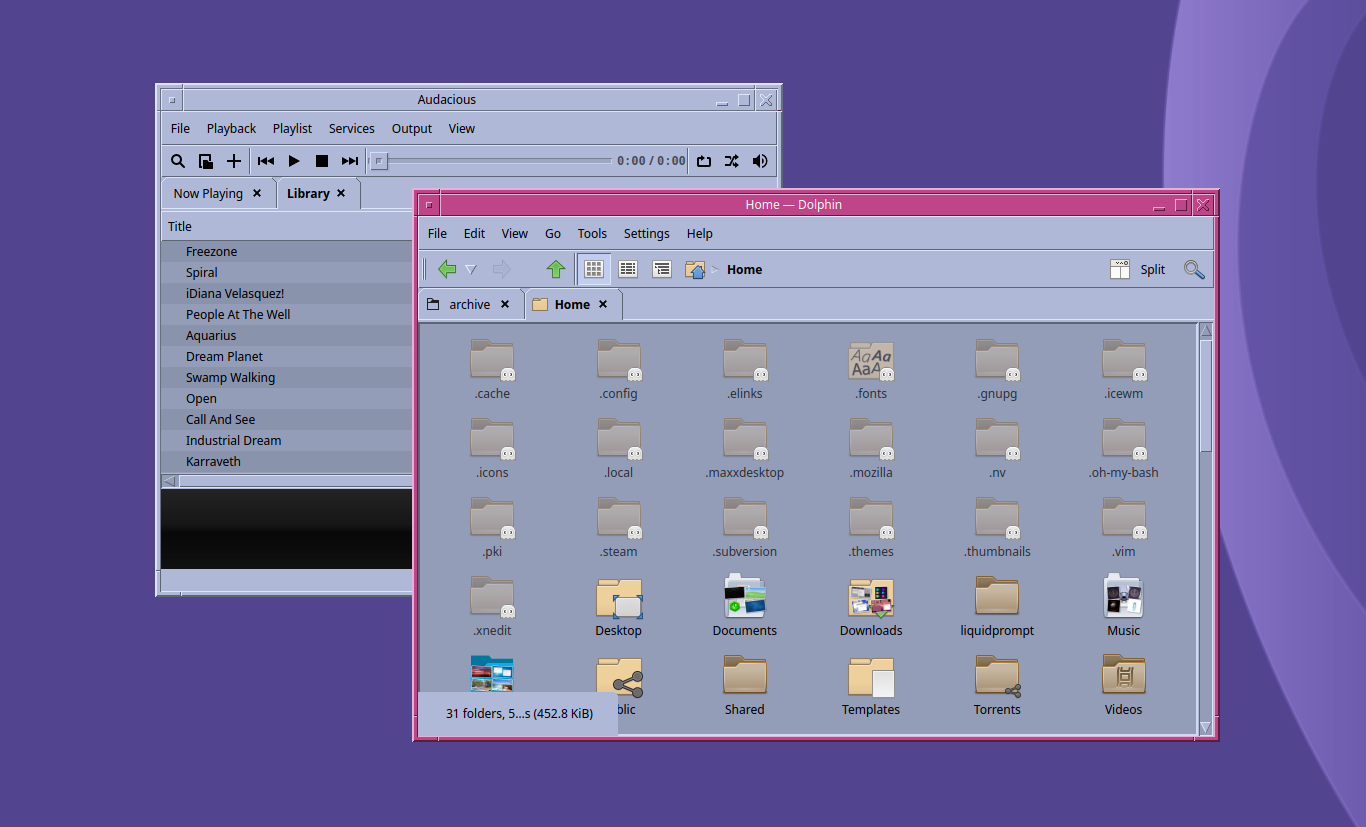Start playback with Play button in Audacious

tap(294, 161)
